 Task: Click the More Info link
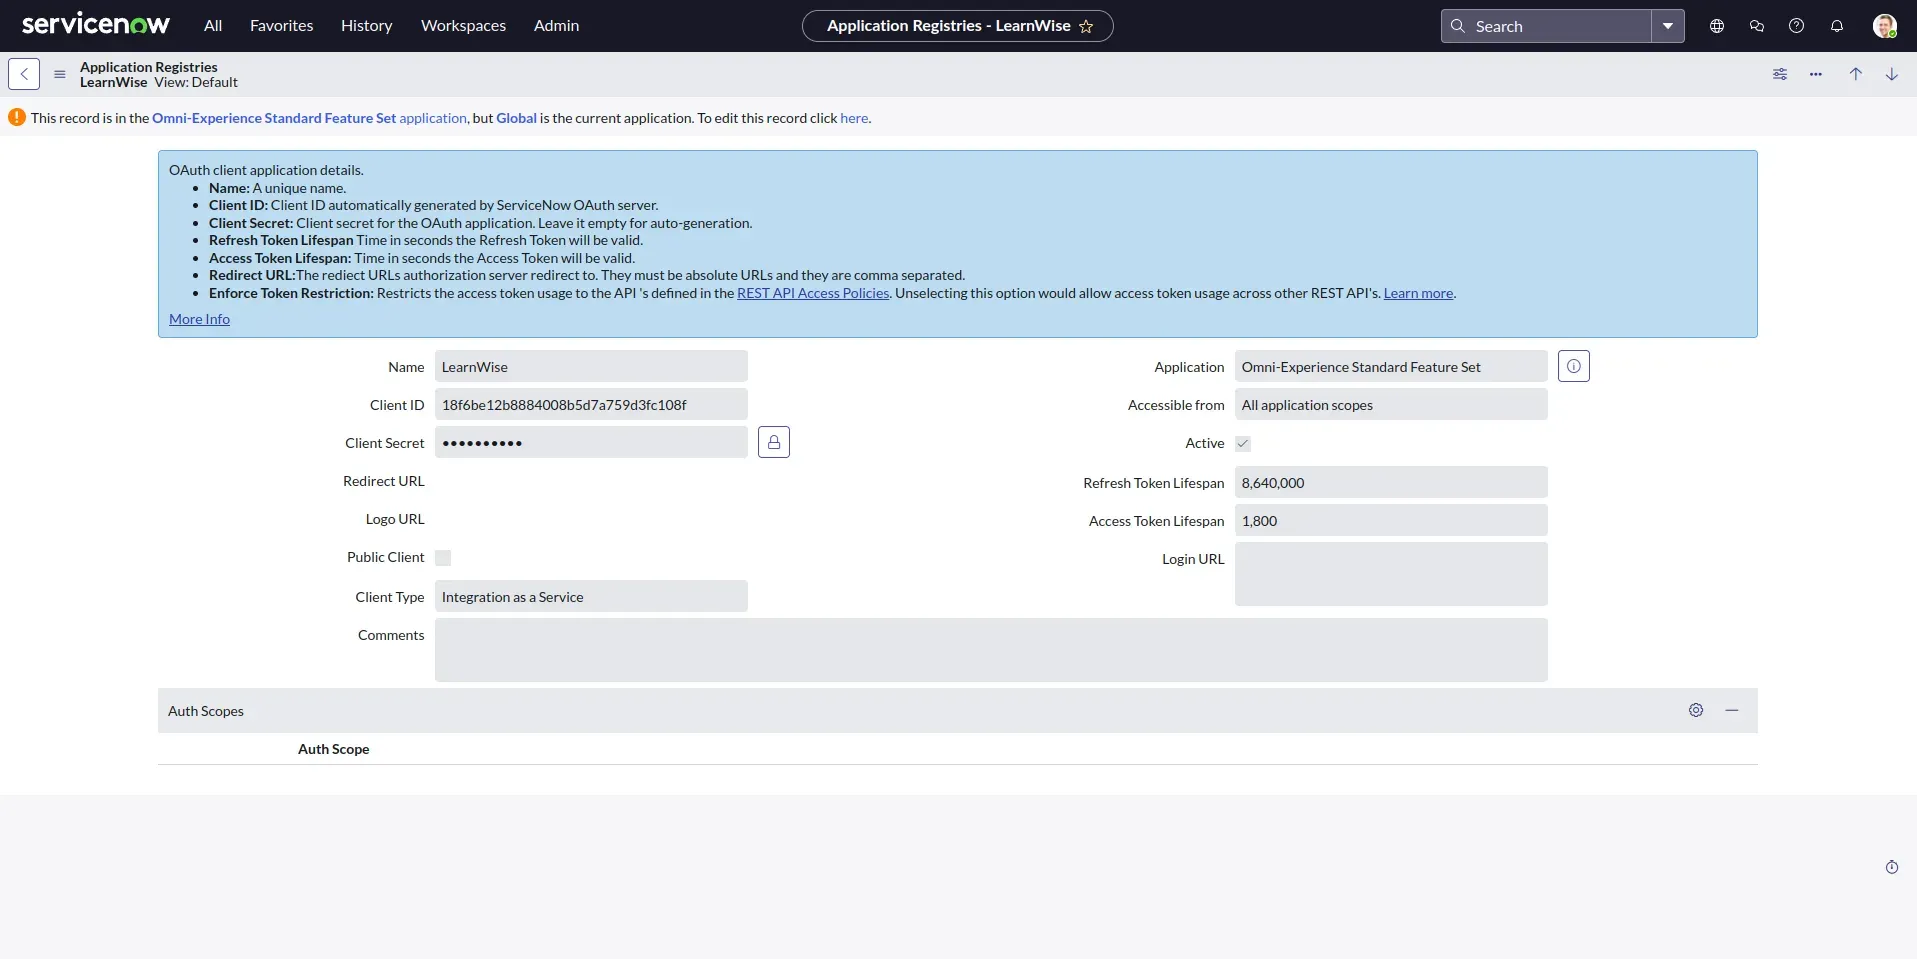click(199, 319)
